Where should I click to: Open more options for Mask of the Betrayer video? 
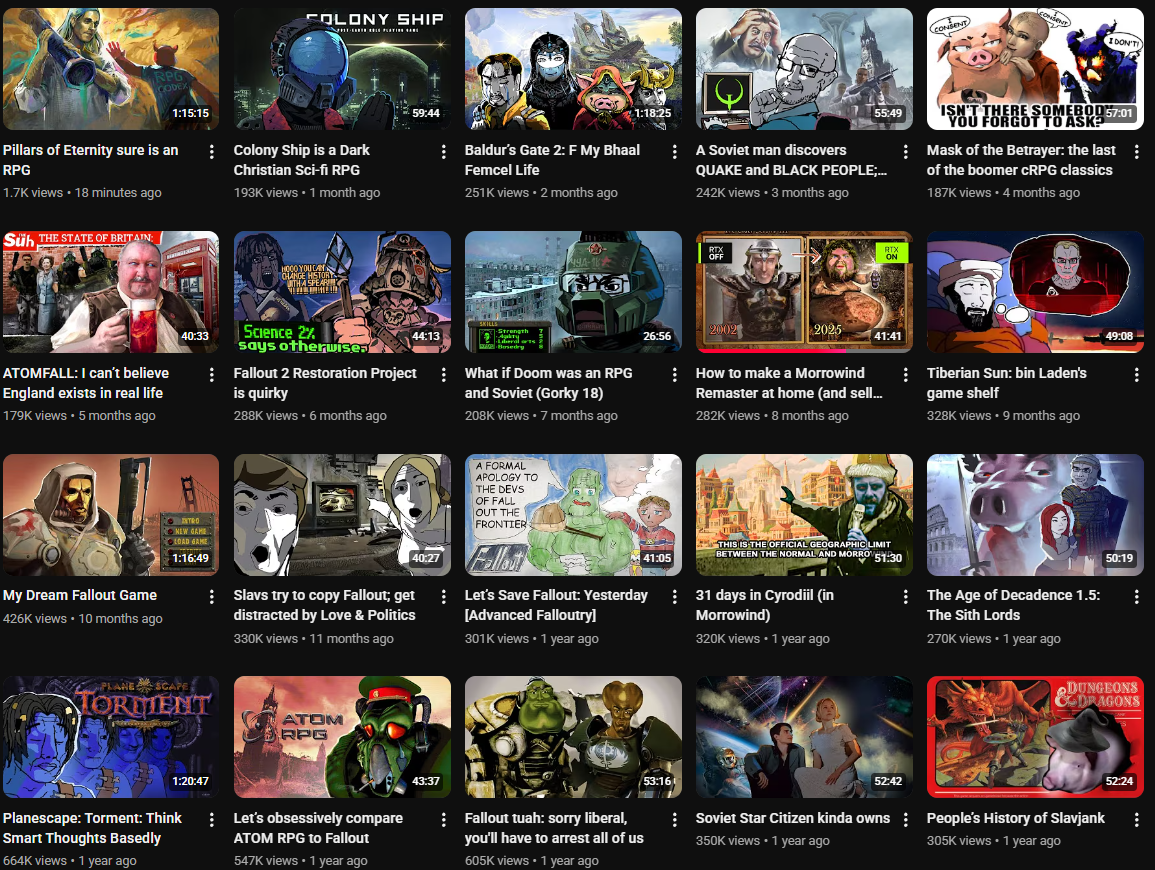click(1136, 151)
